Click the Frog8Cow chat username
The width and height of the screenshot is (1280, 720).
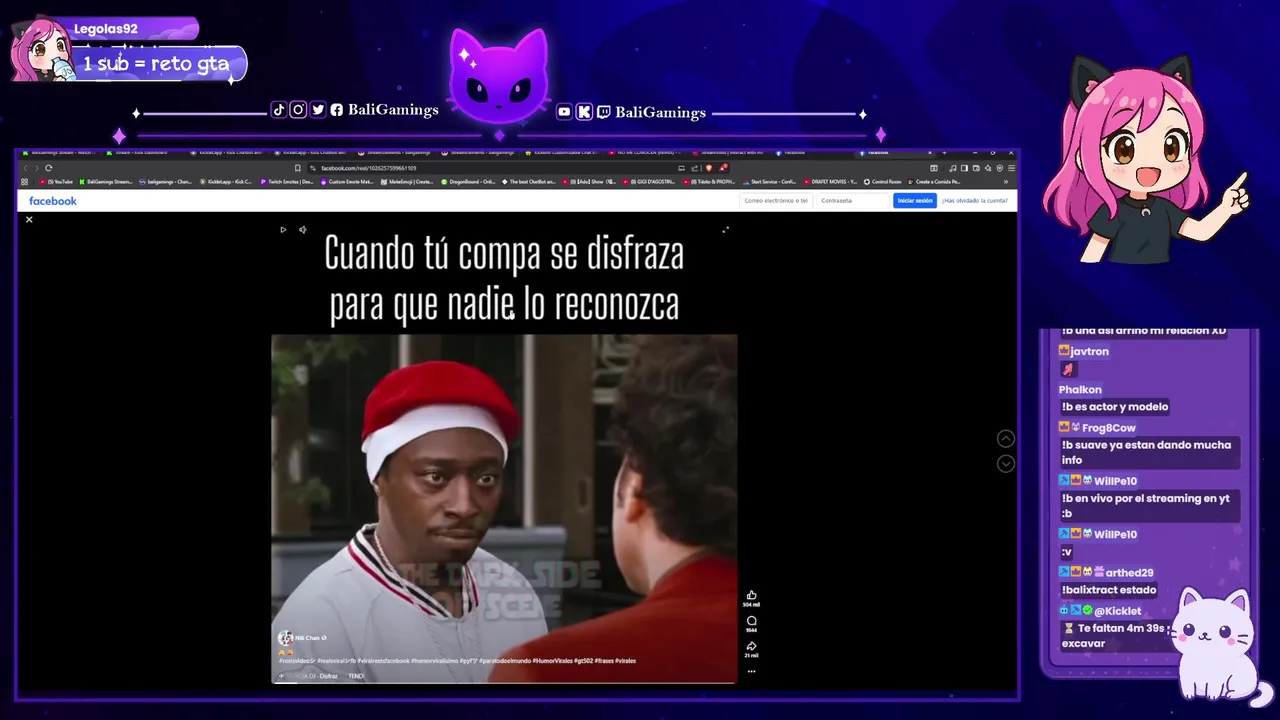coord(1108,428)
